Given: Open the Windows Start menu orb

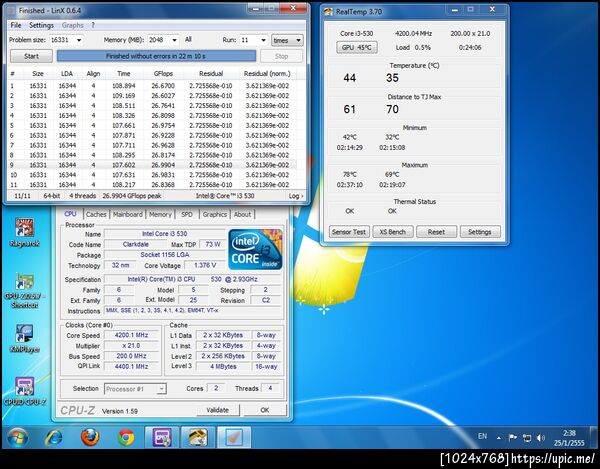Looking at the screenshot, I should (17, 438).
